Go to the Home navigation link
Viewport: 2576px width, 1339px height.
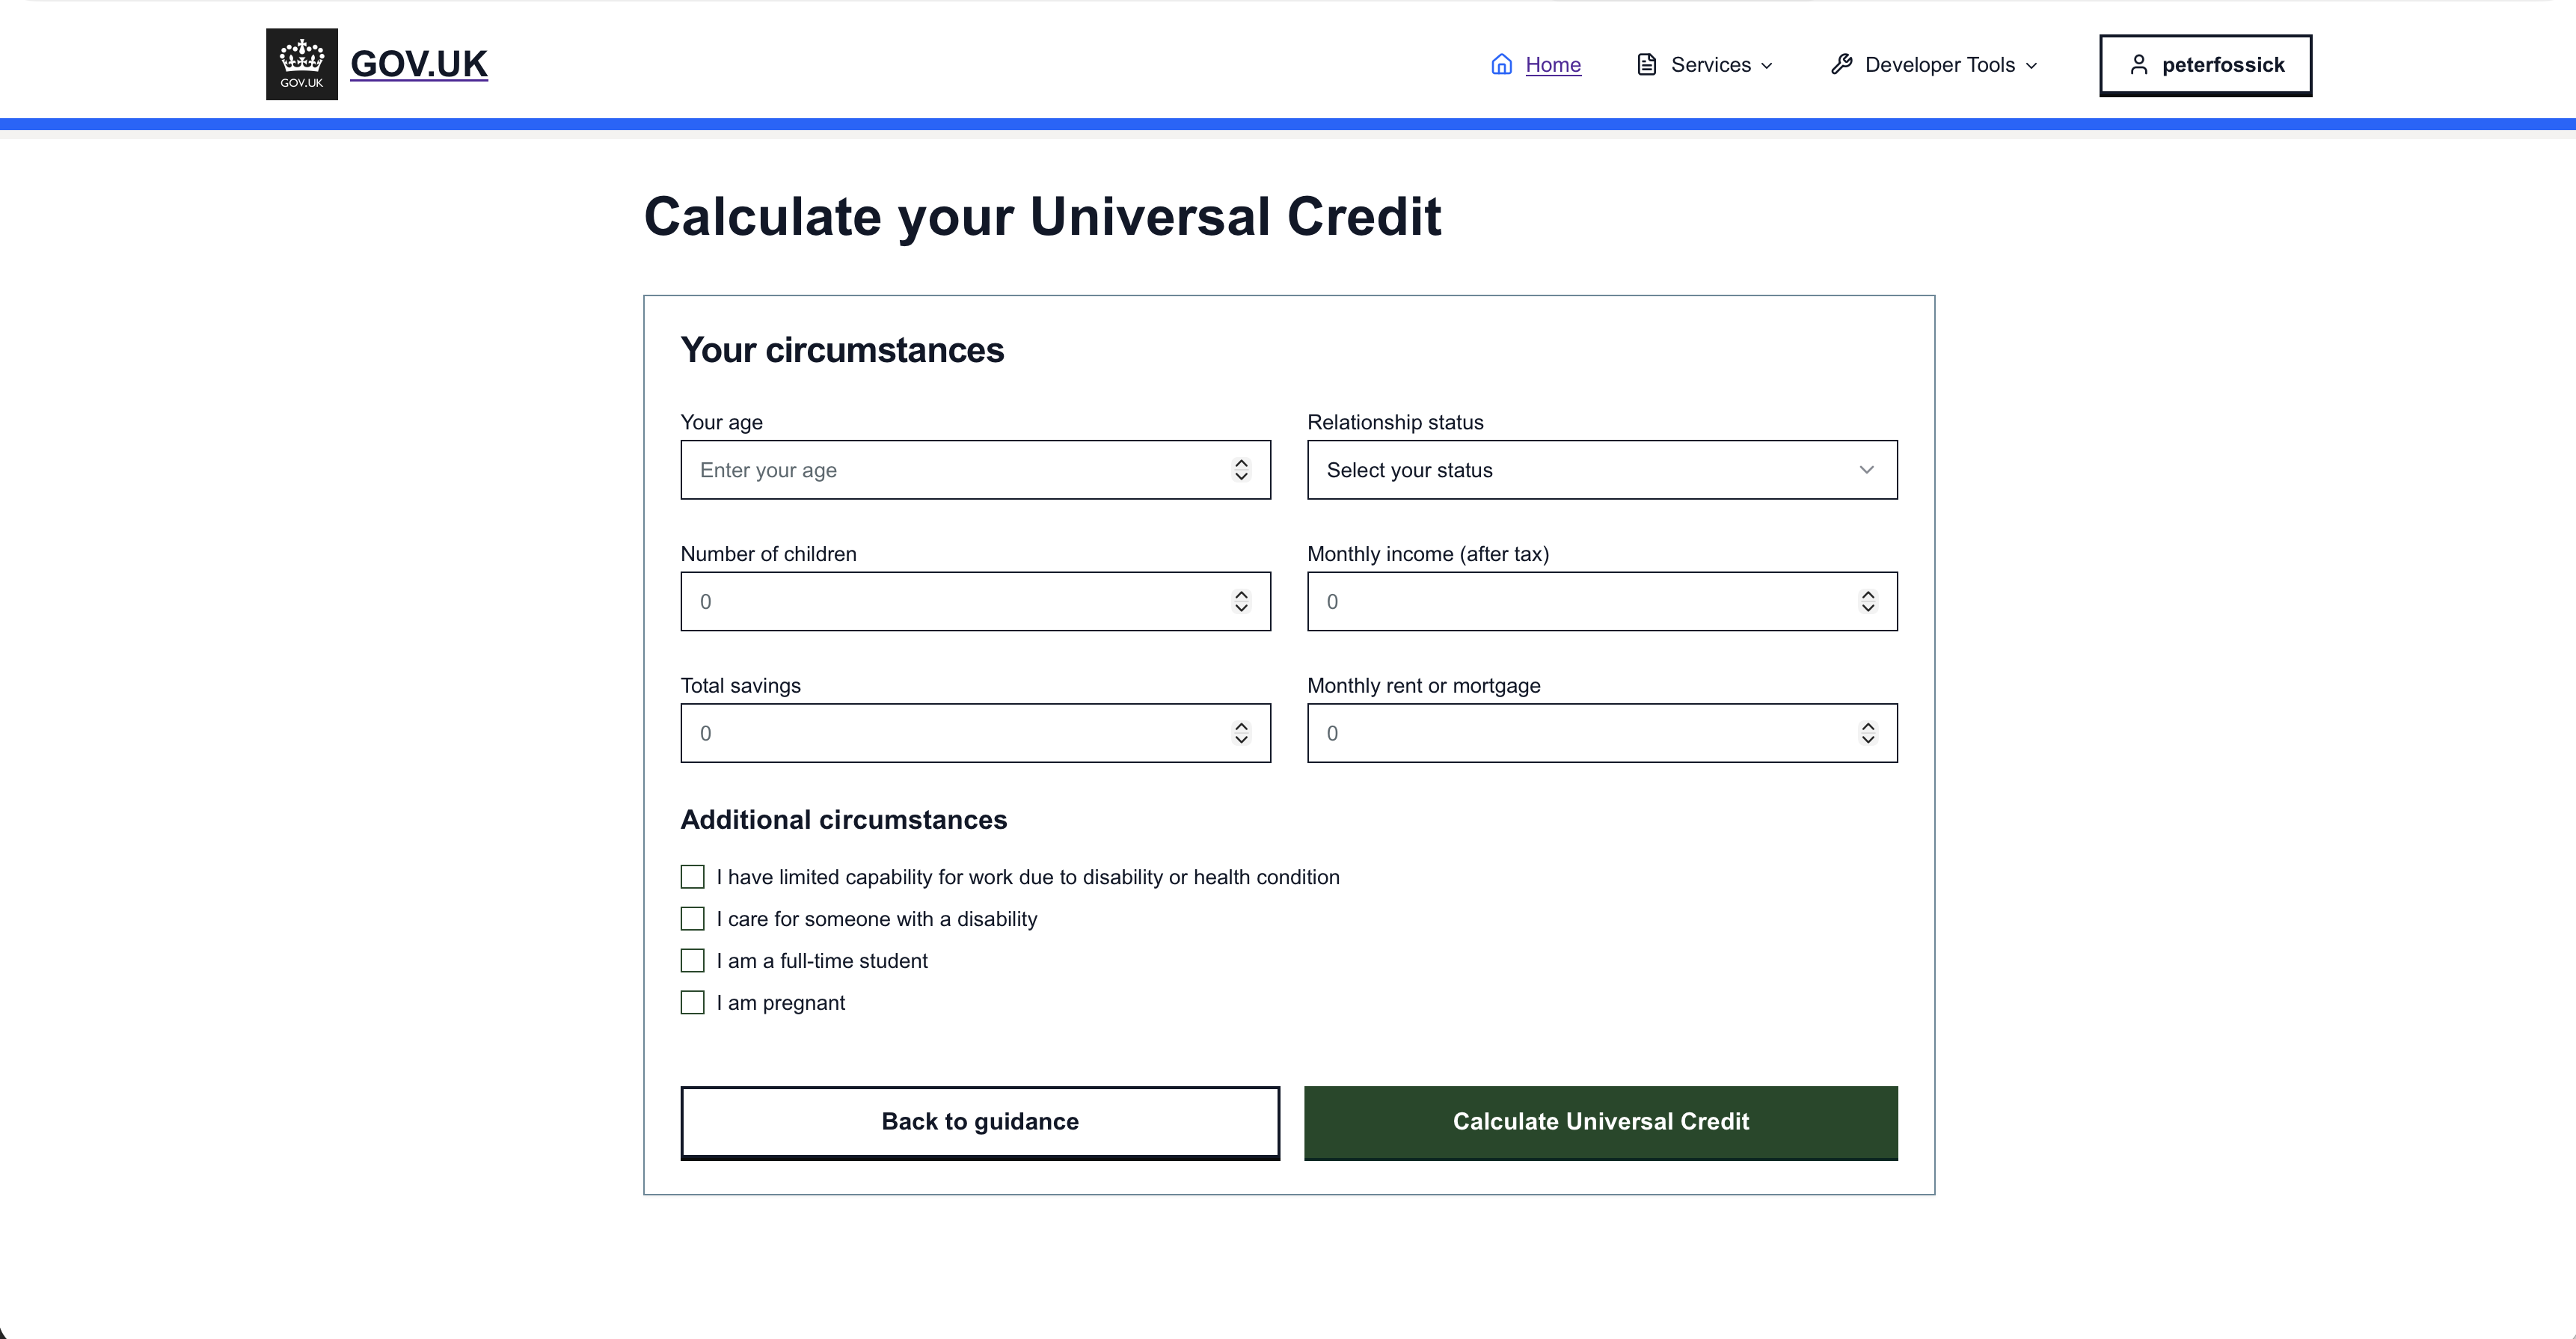tap(1552, 65)
